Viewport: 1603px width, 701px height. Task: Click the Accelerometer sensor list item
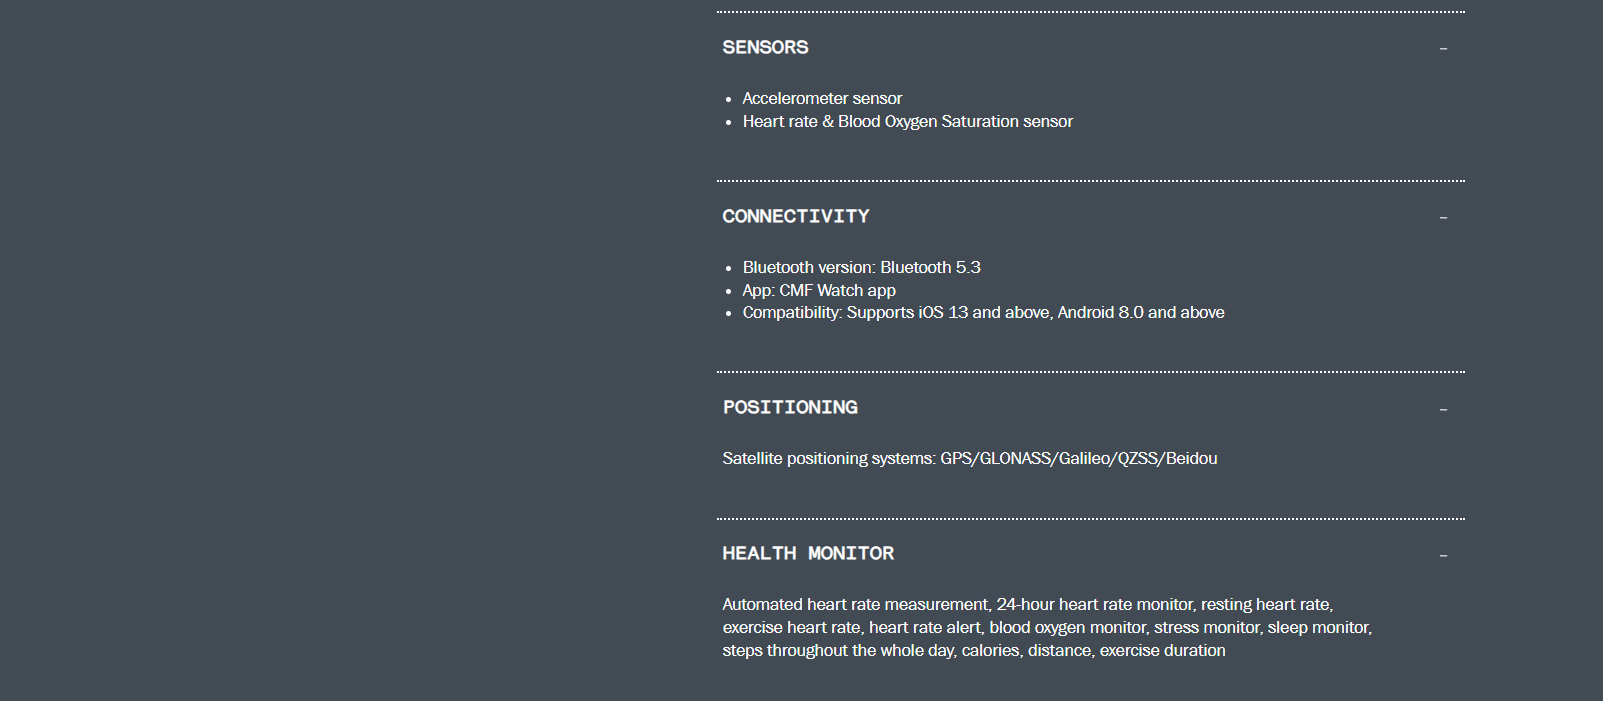822,98
